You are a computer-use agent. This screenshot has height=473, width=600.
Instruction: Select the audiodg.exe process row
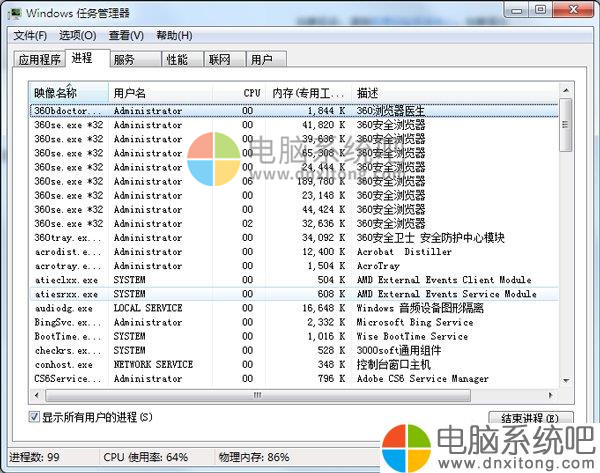point(65,309)
